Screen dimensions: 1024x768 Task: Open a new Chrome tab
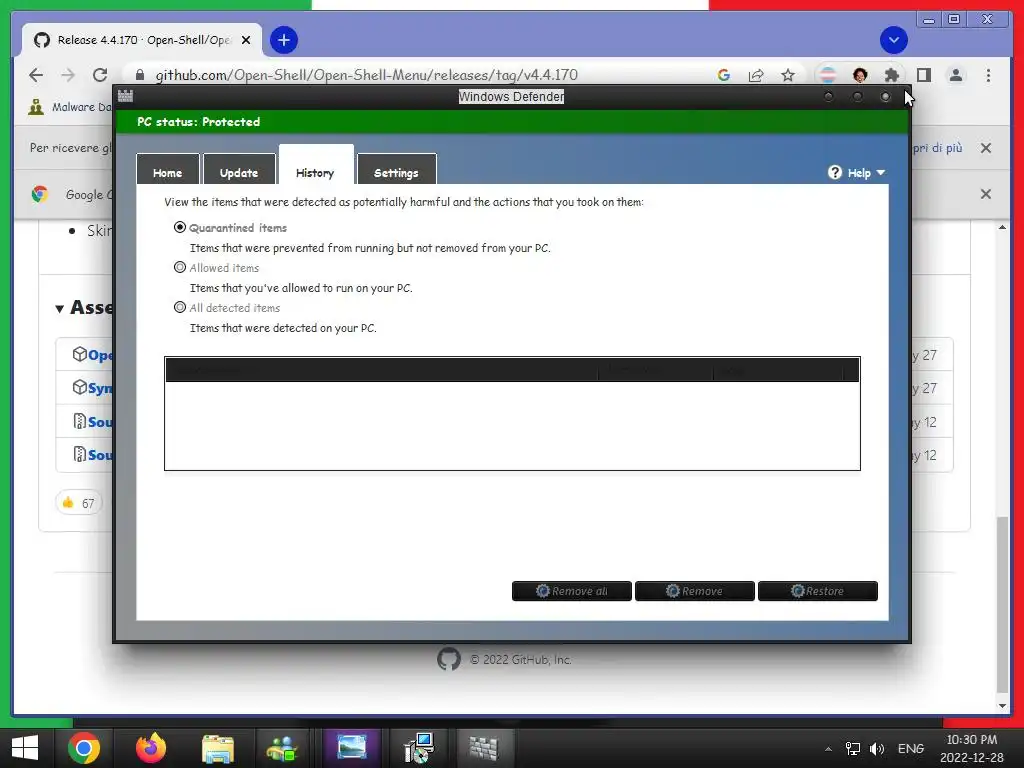pyautogui.click(x=283, y=40)
